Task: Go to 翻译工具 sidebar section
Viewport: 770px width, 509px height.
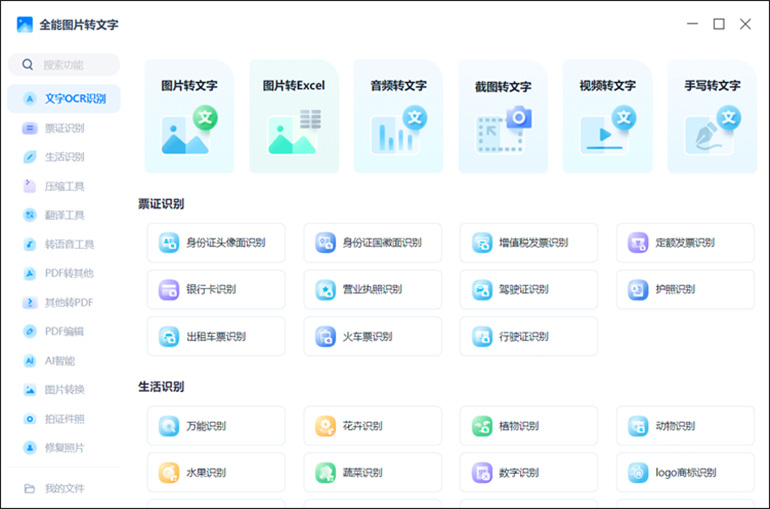Action: [x=64, y=215]
